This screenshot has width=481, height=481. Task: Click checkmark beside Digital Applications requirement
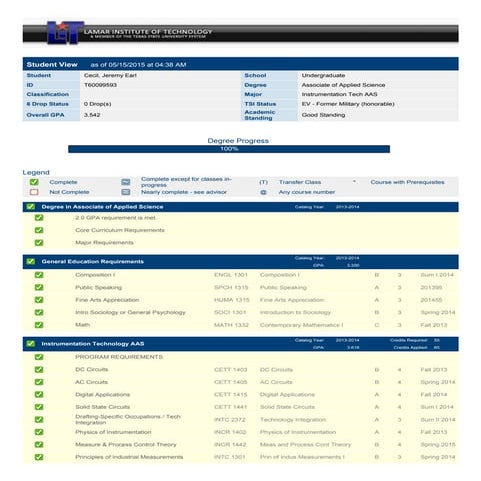[x=39, y=394]
